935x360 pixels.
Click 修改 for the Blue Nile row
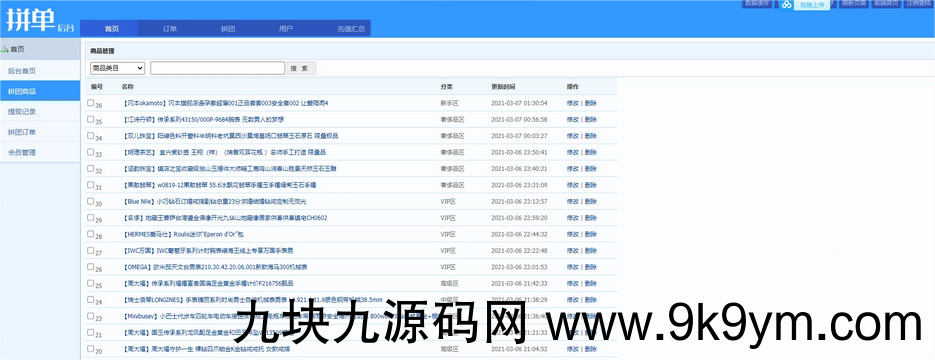(x=572, y=201)
